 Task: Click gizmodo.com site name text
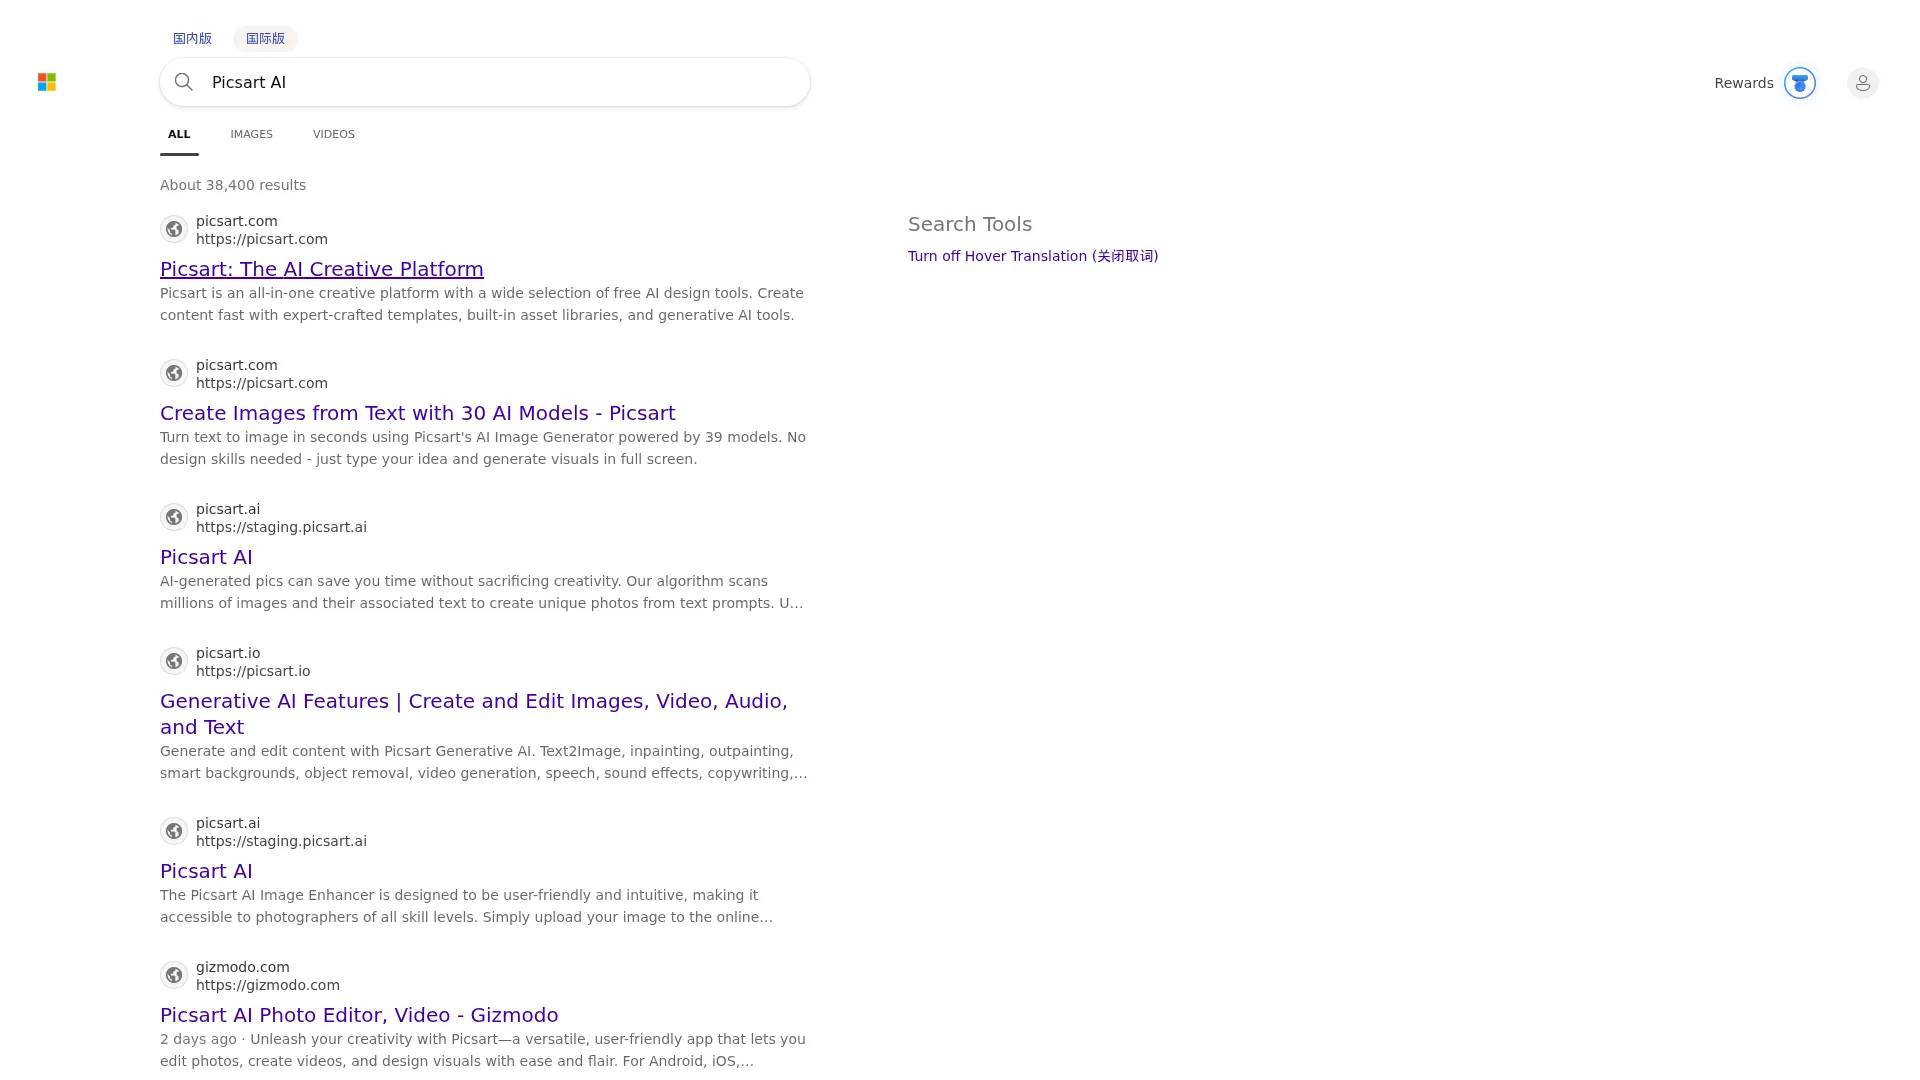tap(243, 967)
